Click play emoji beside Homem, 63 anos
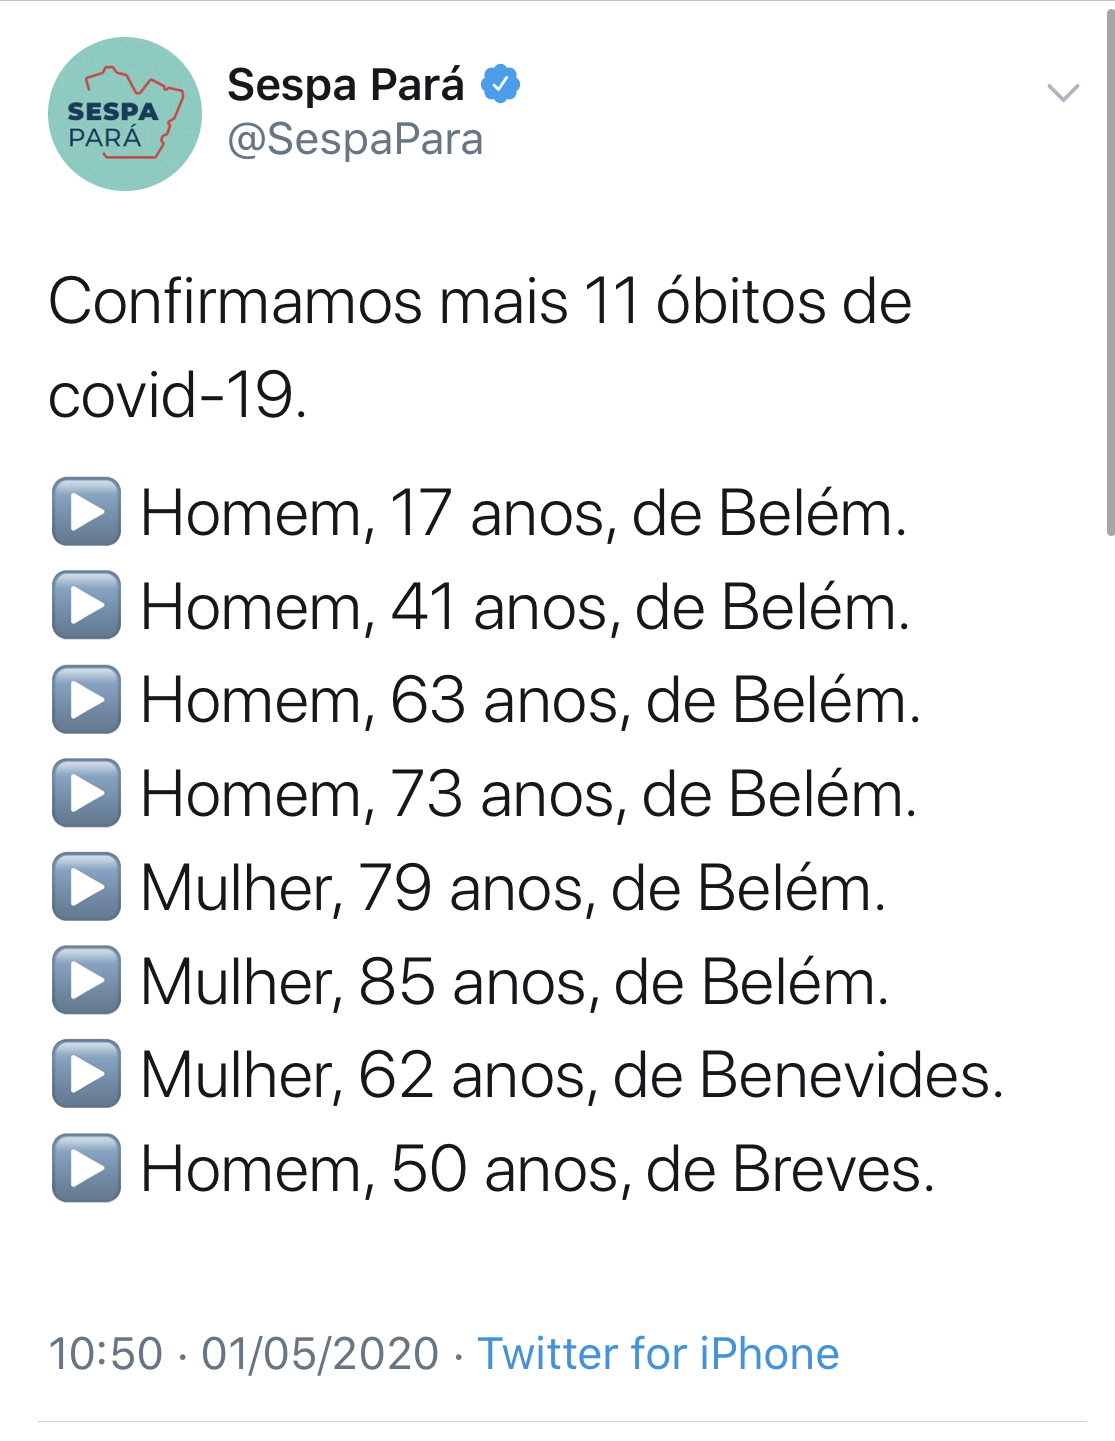The height and width of the screenshot is (1441, 1115). (87, 699)
